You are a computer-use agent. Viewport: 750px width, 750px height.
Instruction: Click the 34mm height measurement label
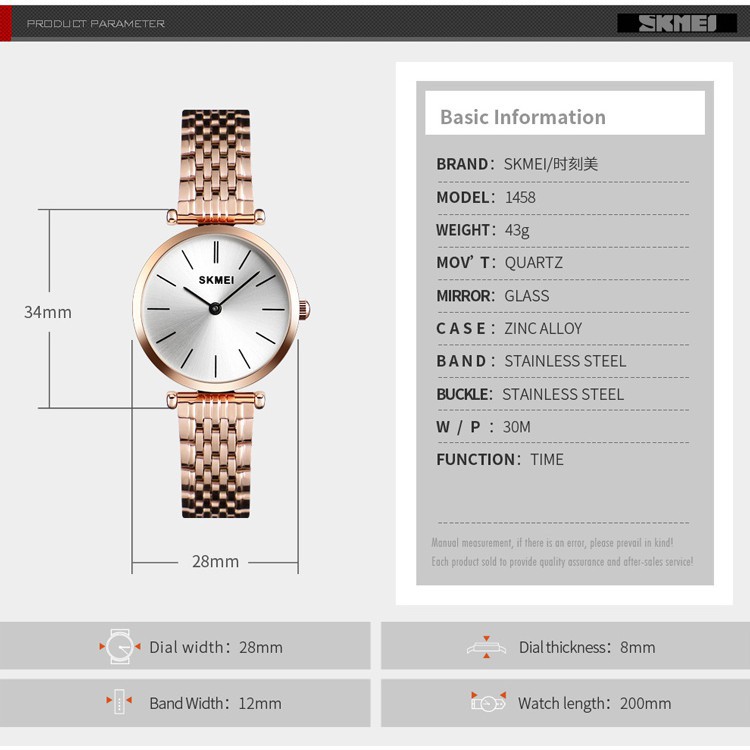(48, 312)
